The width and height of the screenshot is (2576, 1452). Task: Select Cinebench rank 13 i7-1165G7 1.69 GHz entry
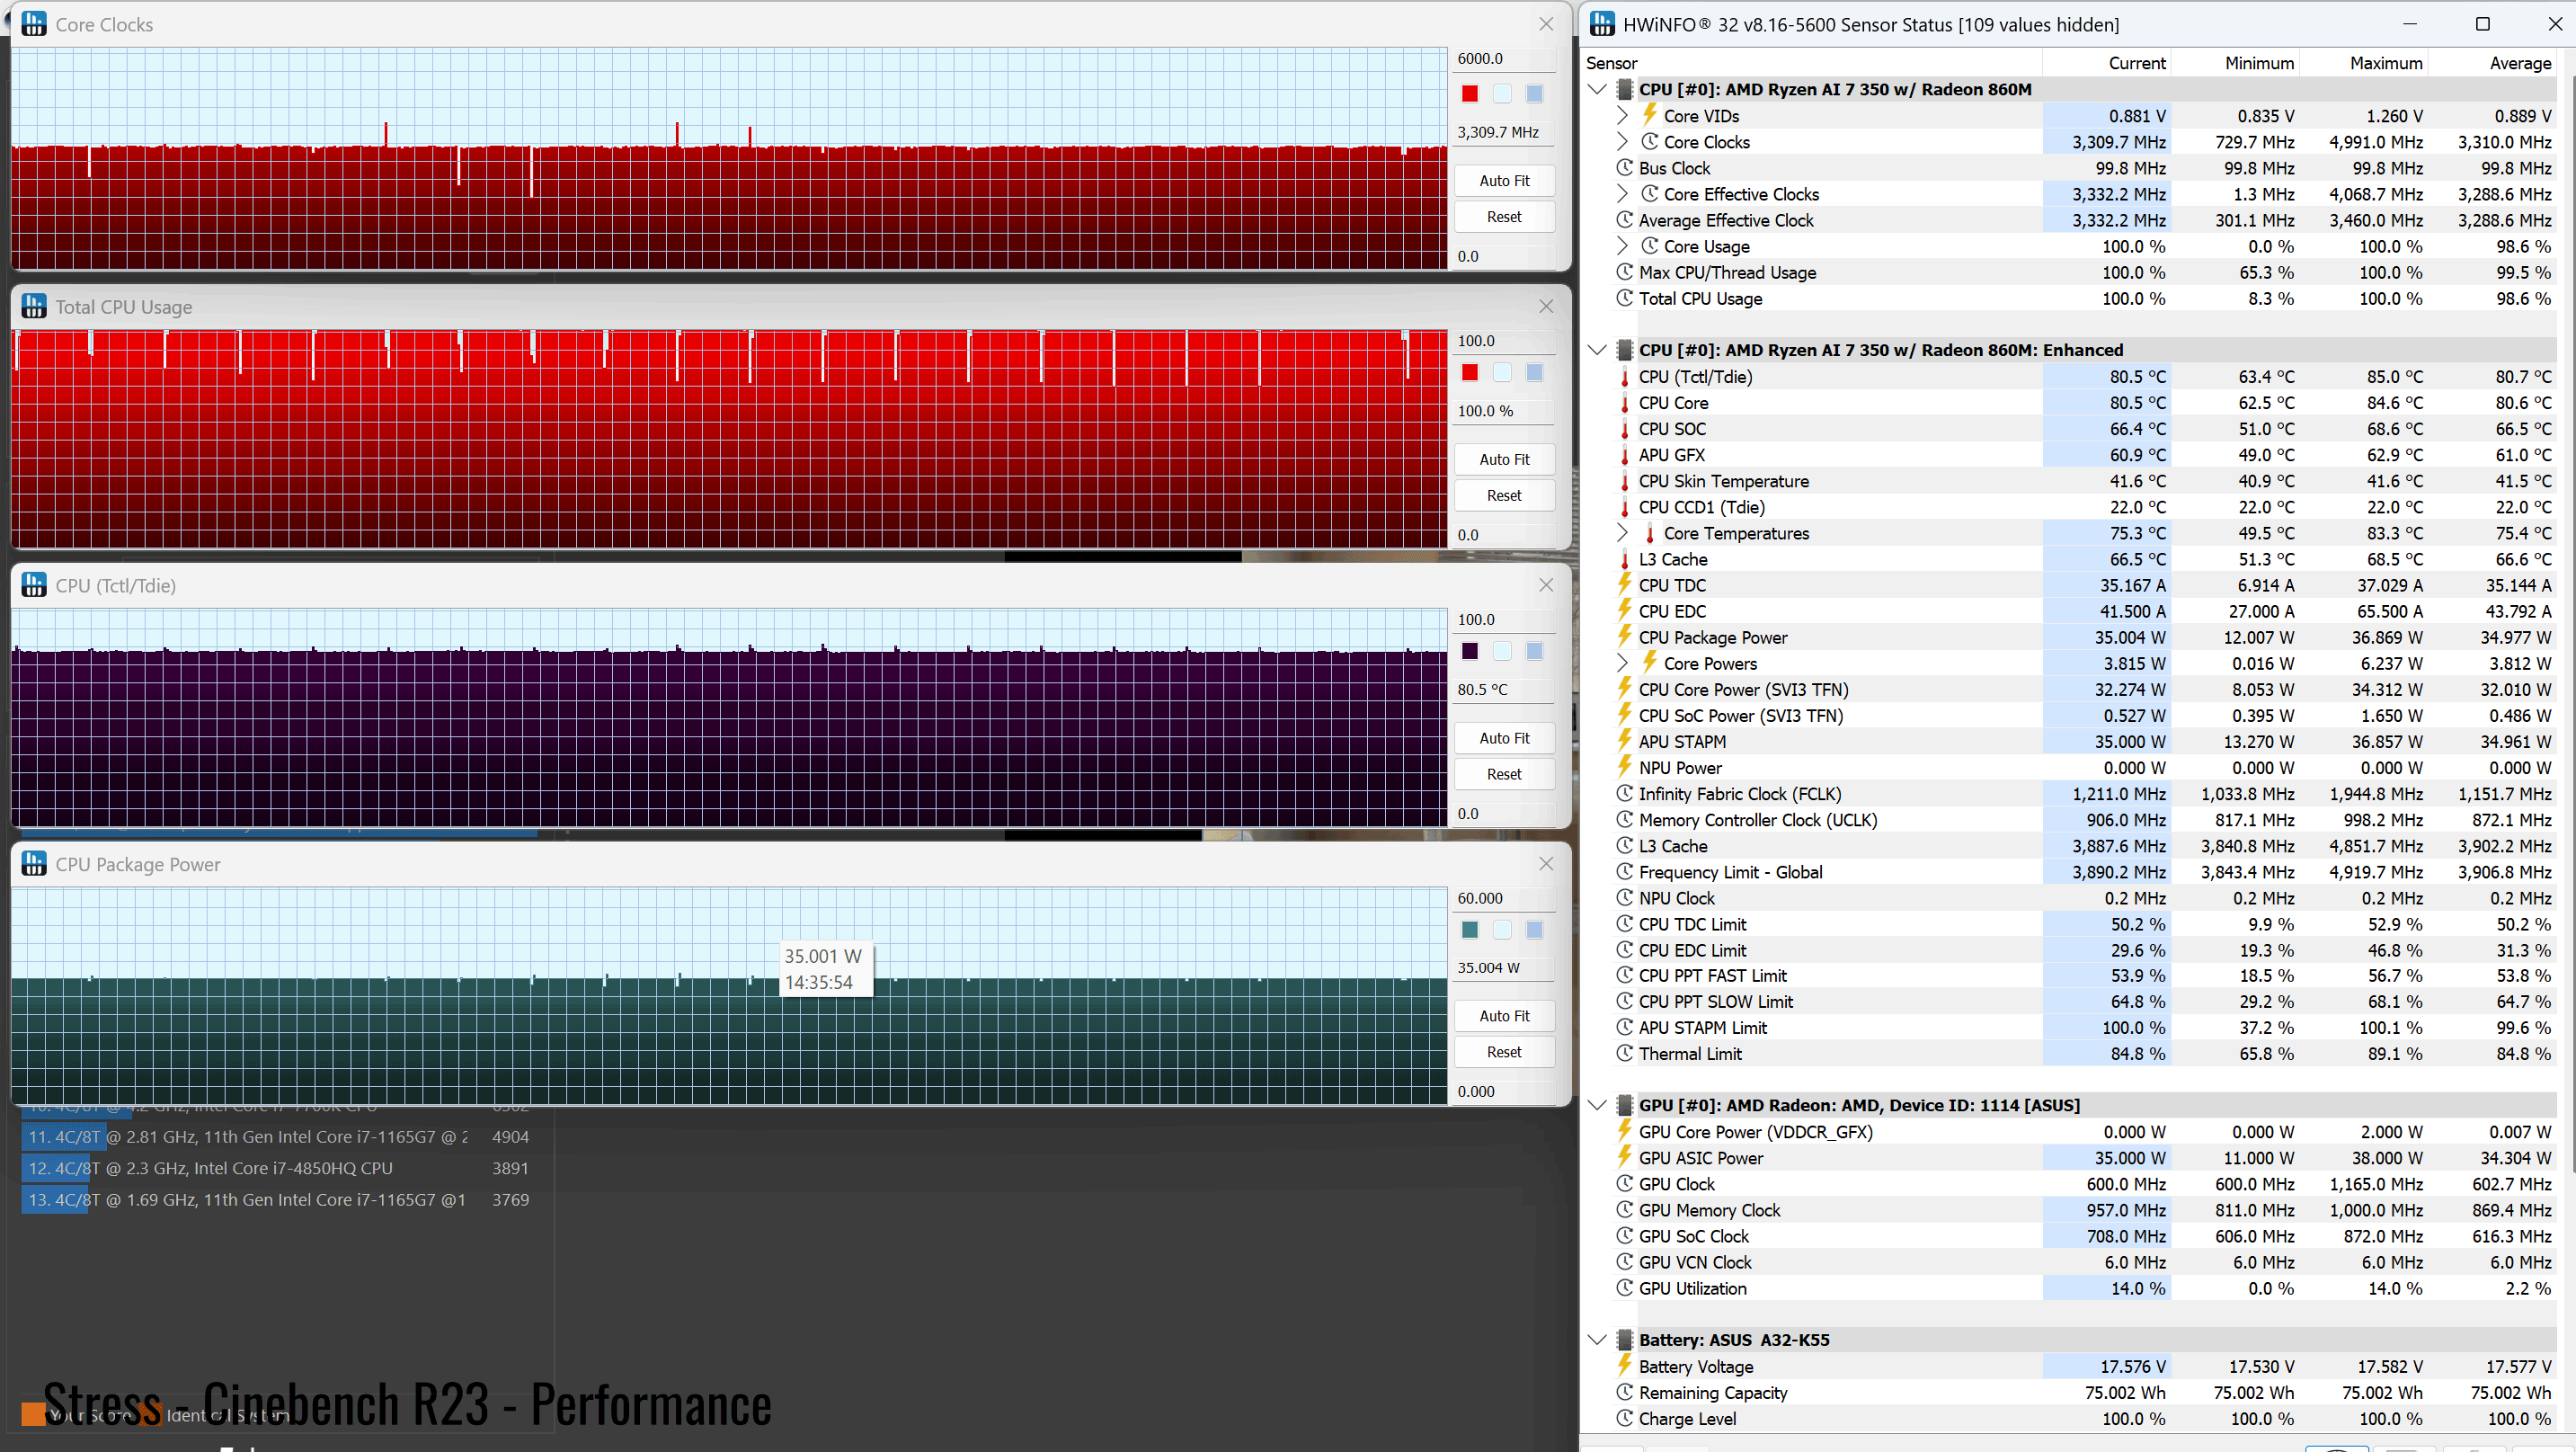(x=279, y=1199)
